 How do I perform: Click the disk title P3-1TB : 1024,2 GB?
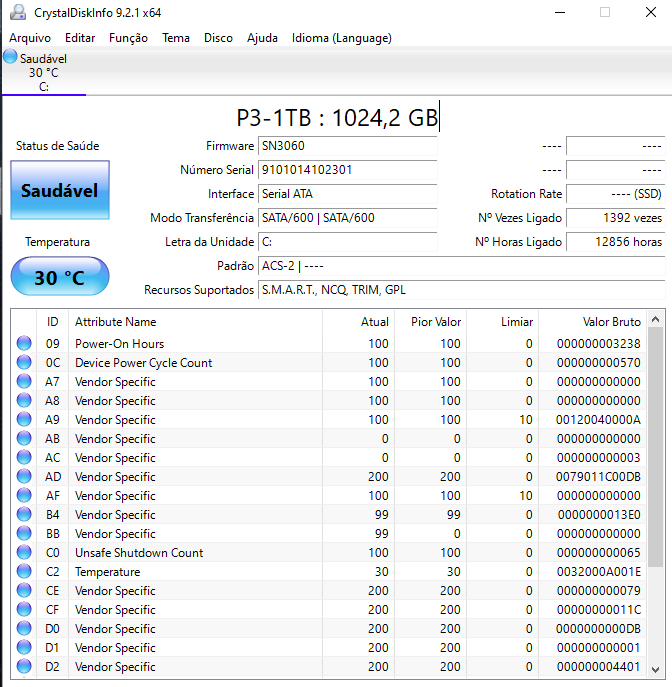(337, 117)
